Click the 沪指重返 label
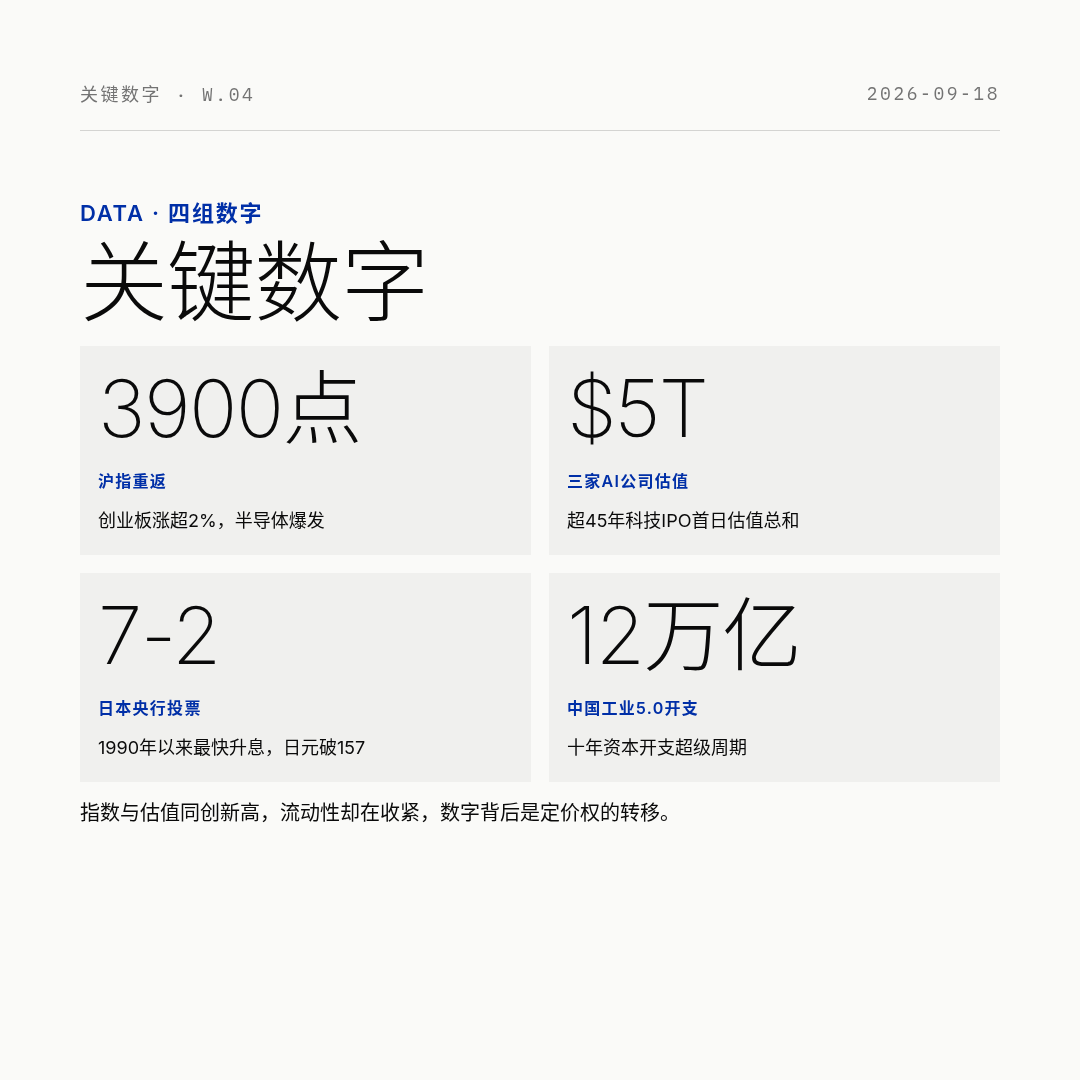1080x1080 pixels. pos(132,481)
